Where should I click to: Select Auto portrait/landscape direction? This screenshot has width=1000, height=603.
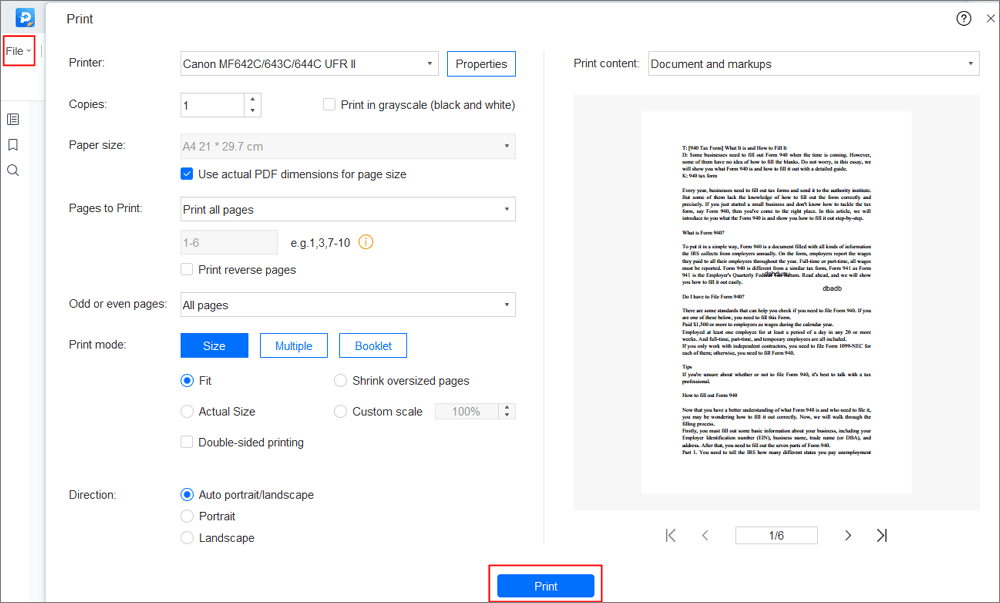pyautogui.click(x=187, y=495)
